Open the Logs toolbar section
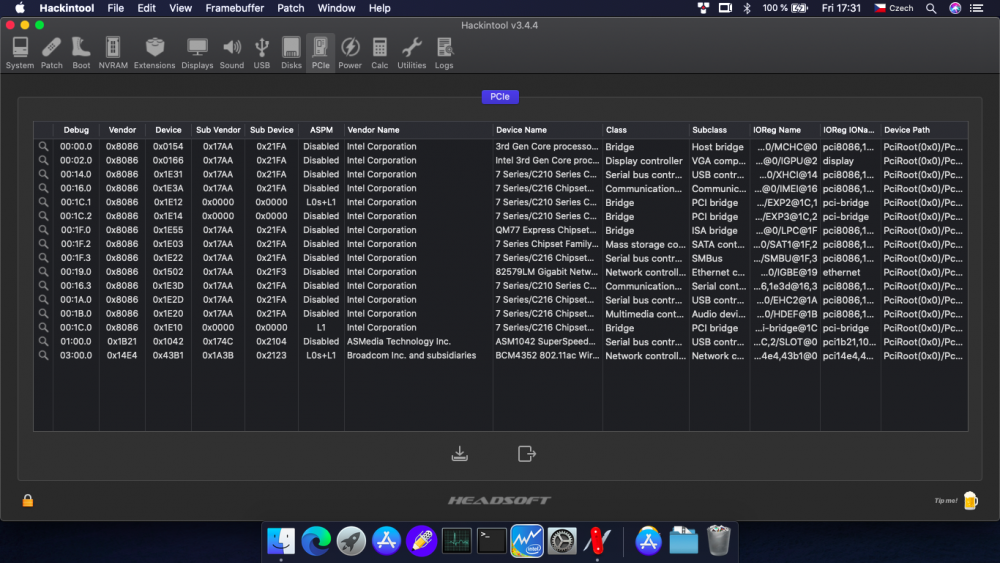 pyautogui.click(x=444, y=52)
